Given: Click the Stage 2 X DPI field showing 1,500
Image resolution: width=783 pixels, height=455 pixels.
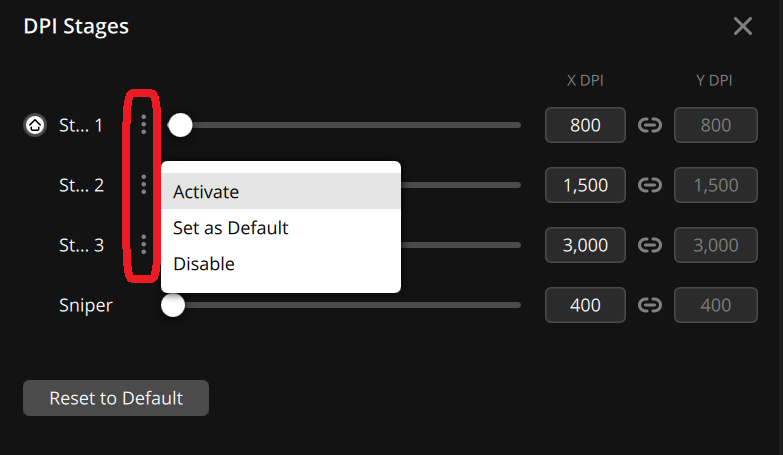Looking at the screenshot, I should (585, 185).
